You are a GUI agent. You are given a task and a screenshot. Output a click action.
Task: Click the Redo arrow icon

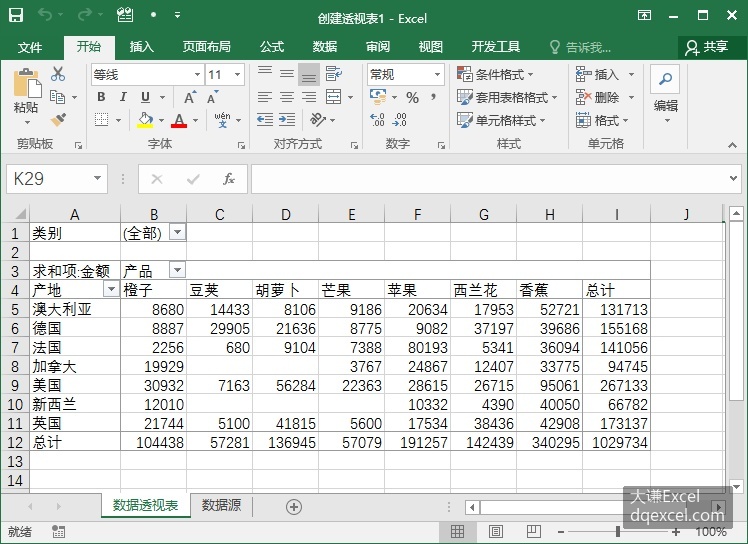[x=85, y=15]
